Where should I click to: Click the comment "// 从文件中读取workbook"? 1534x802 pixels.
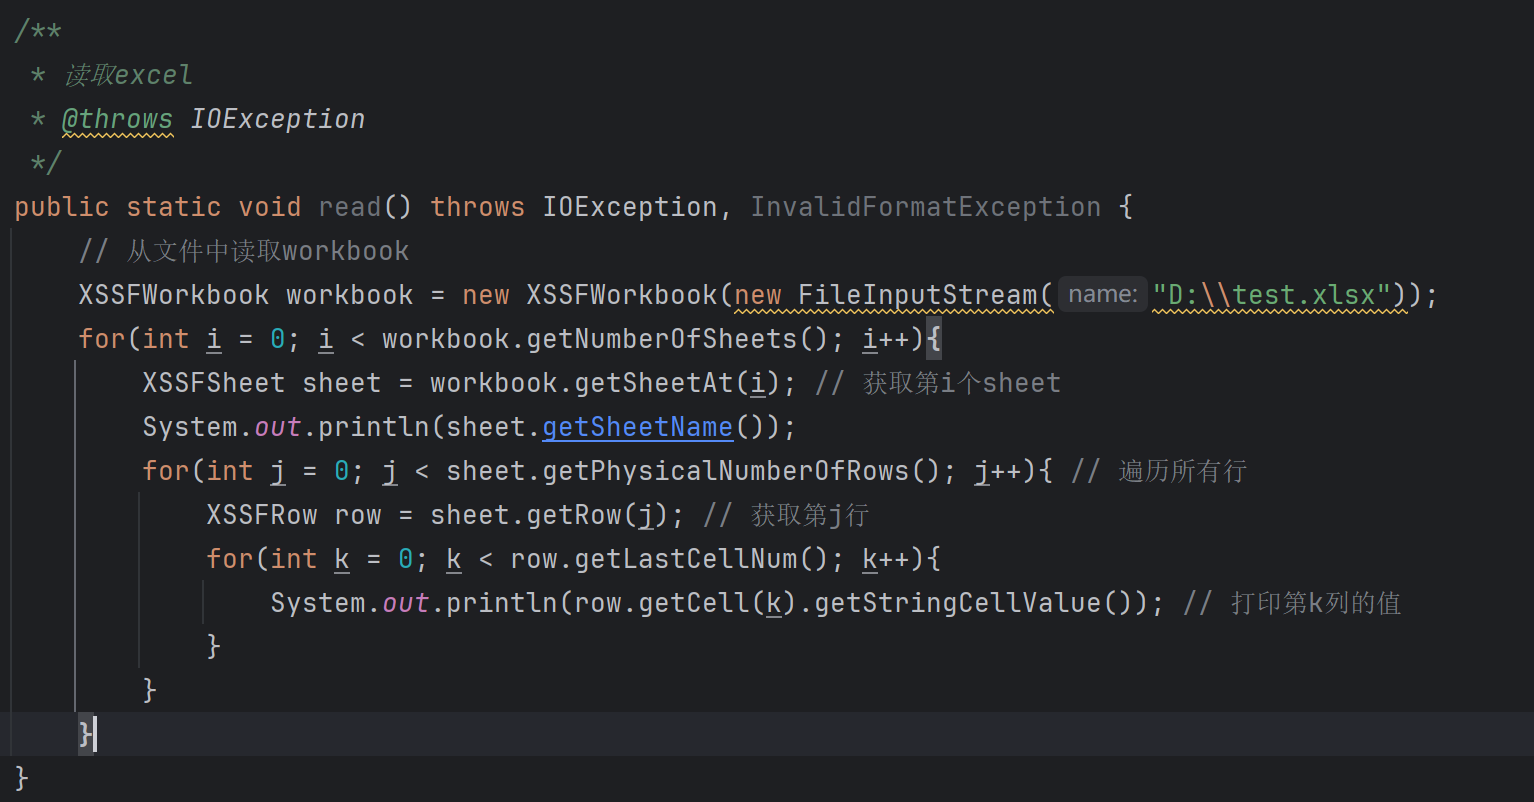[244, 251]
